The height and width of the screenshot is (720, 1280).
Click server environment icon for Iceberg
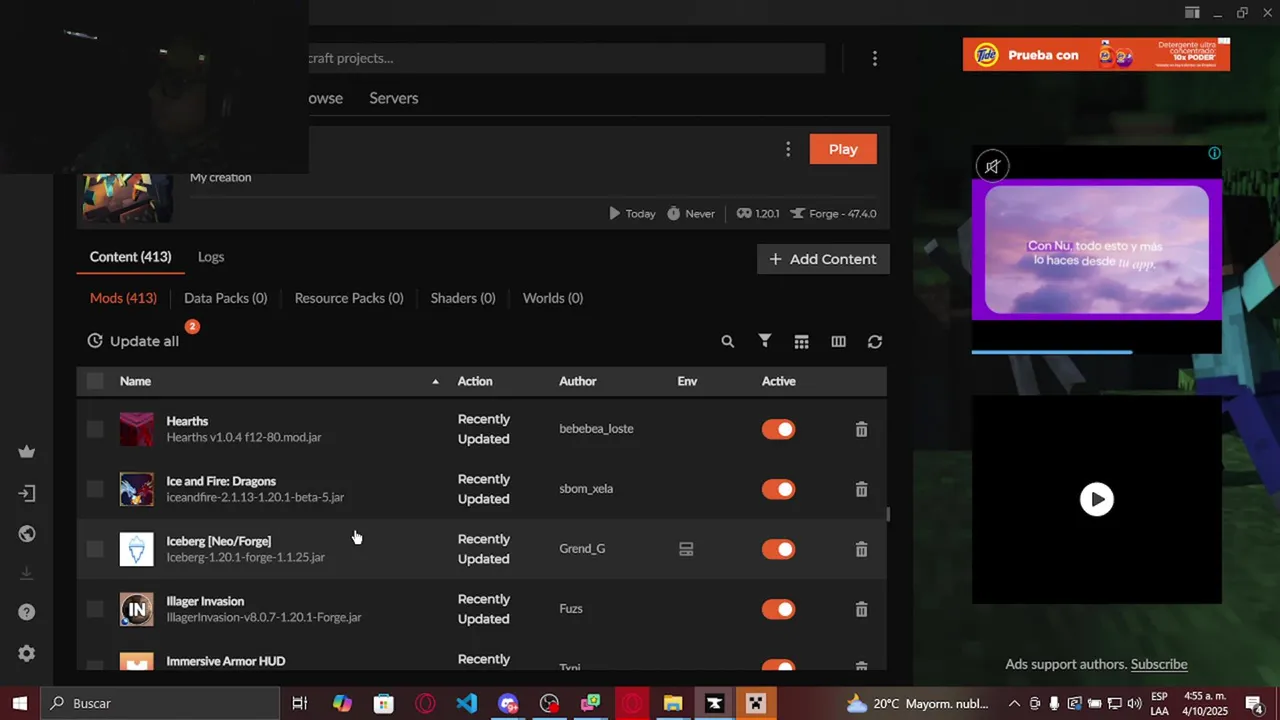point(686,549)
